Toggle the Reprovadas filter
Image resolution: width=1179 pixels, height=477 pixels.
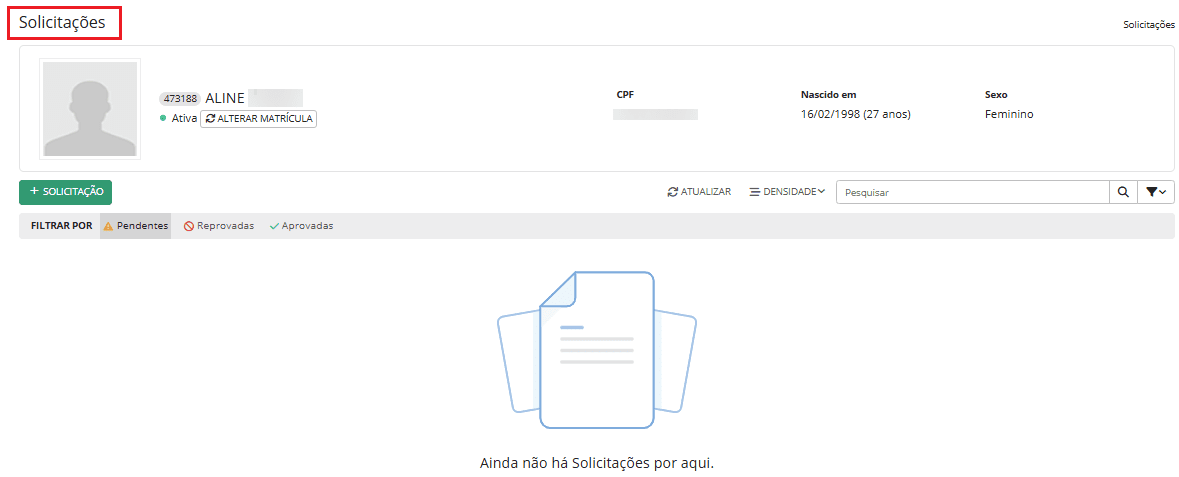(x=219, y=226)
